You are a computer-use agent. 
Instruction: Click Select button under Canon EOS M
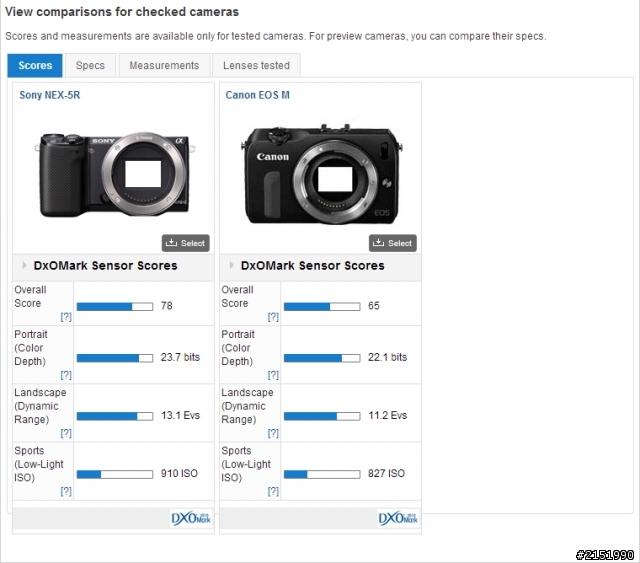pyautogui.click(x=393, y=243)
